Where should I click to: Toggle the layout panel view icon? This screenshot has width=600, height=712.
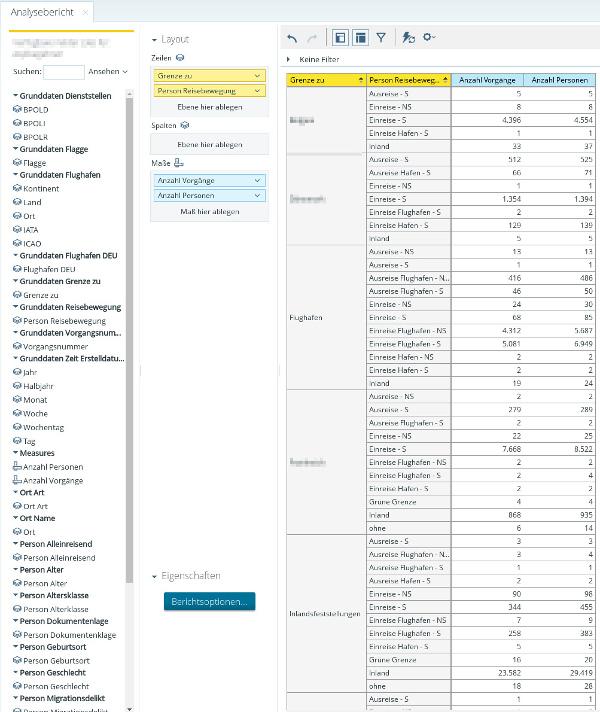click(340, 38)
